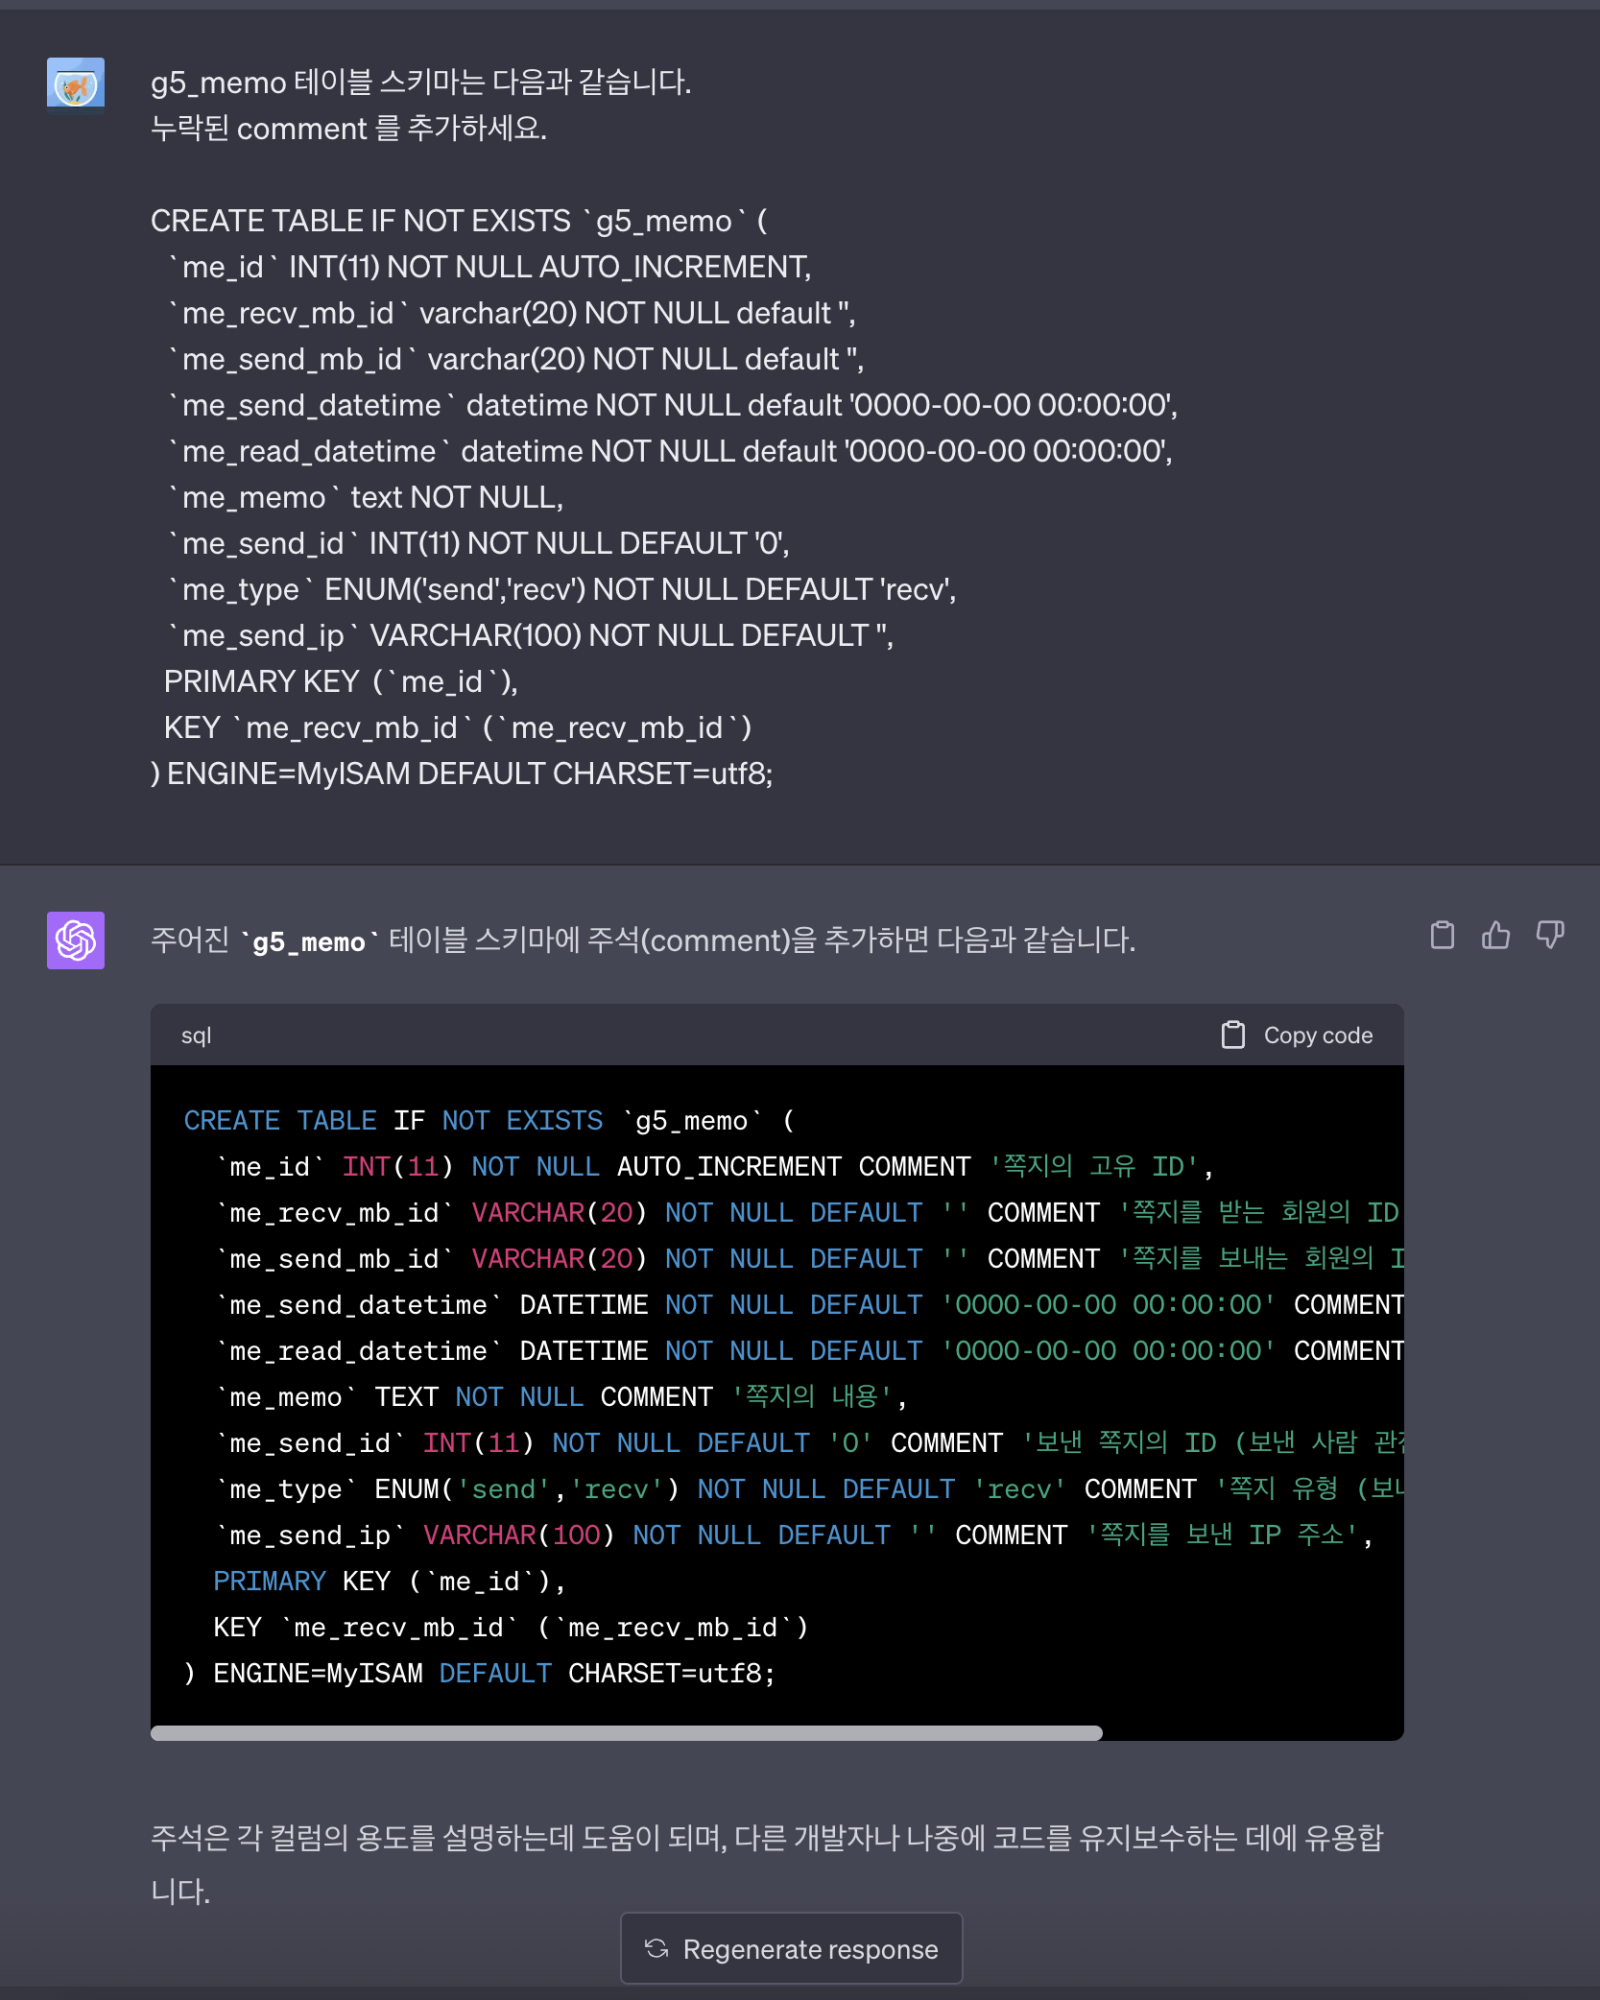Click the user profile avatar
Viewport: 1600px width, 2000px height.
pyautogui.click(x=75, y=86)
